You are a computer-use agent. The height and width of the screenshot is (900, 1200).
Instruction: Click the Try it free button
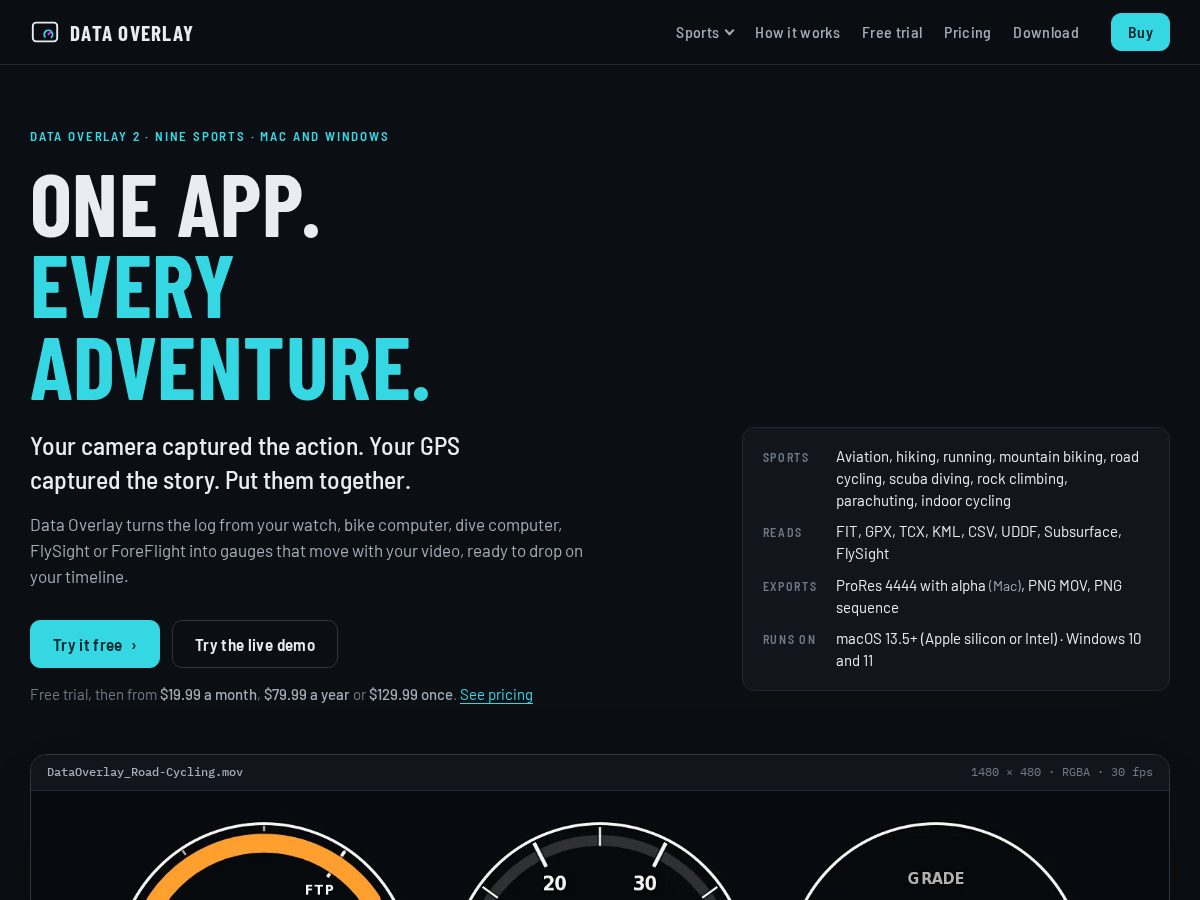coord(95,644)
